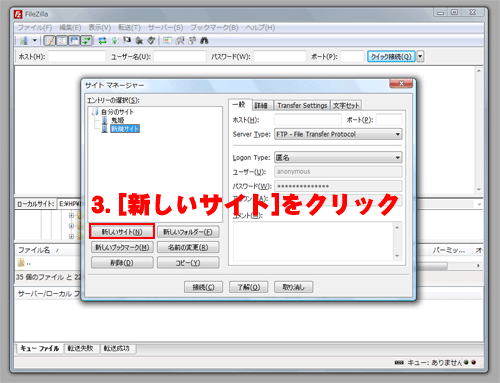The height and width of the screenshot is (383, 500).
Task: Open the ヘルプ(H) menu
Action: pyautogui.click(x=260, y=27)
